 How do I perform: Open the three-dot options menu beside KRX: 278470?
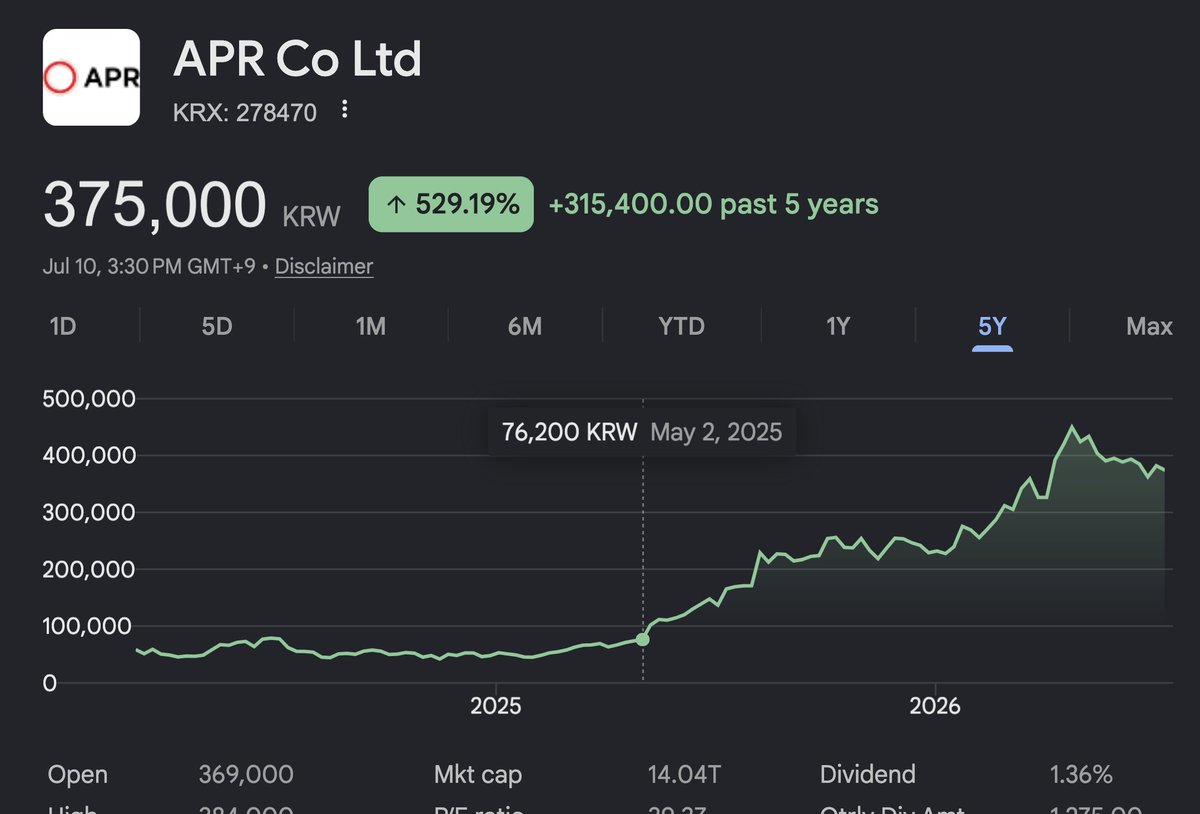(345, 110)
